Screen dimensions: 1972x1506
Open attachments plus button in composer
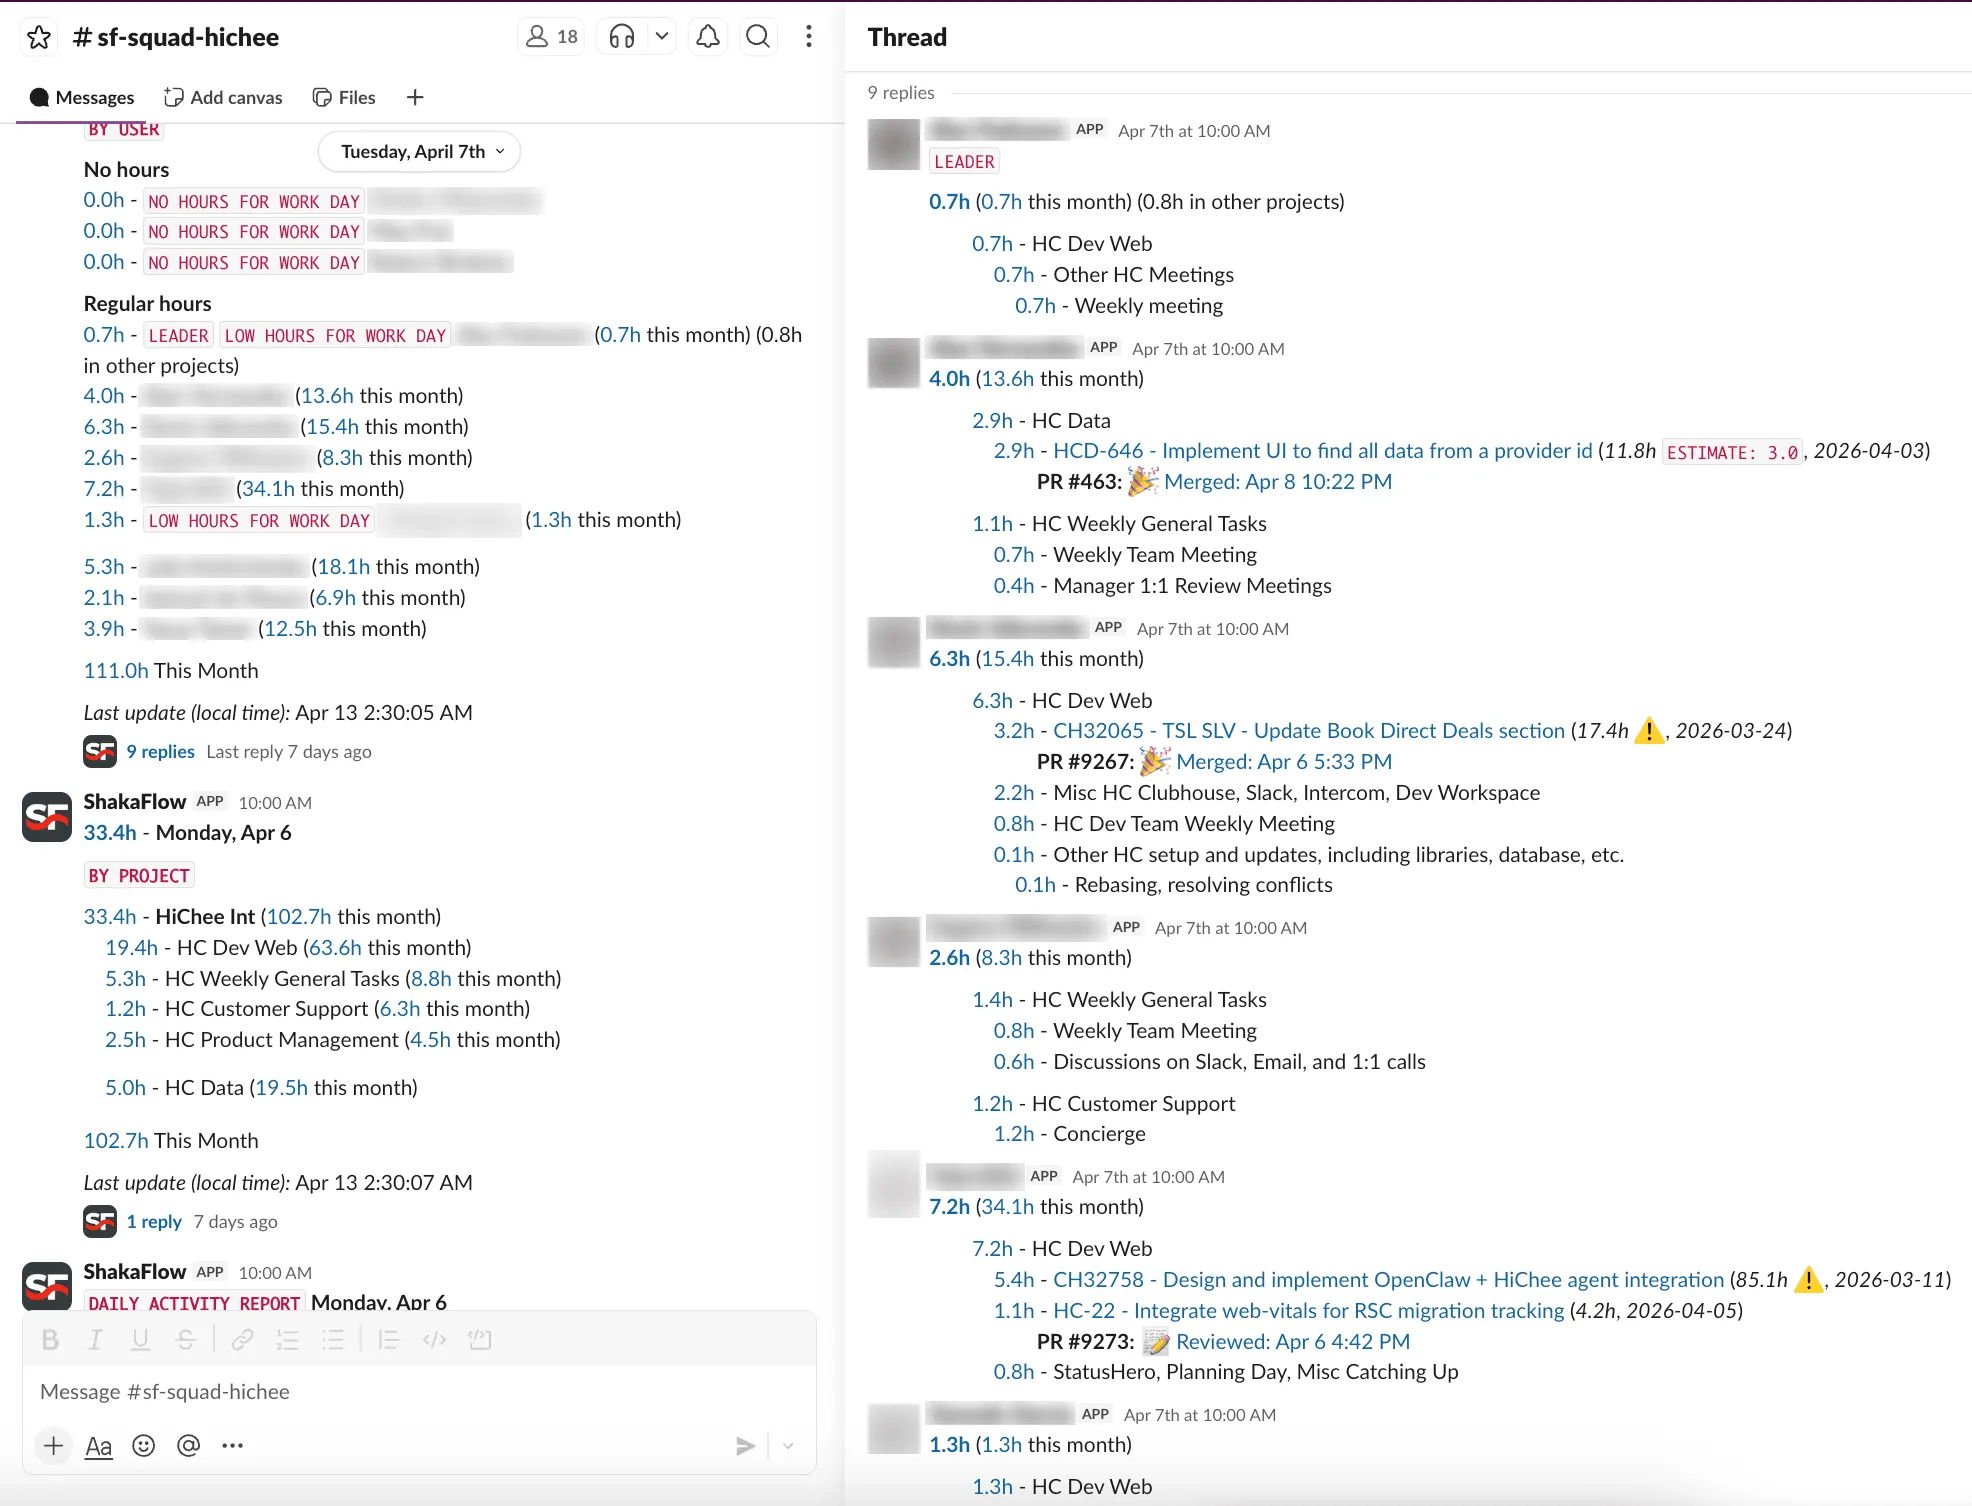click(x=53, y=1446)
